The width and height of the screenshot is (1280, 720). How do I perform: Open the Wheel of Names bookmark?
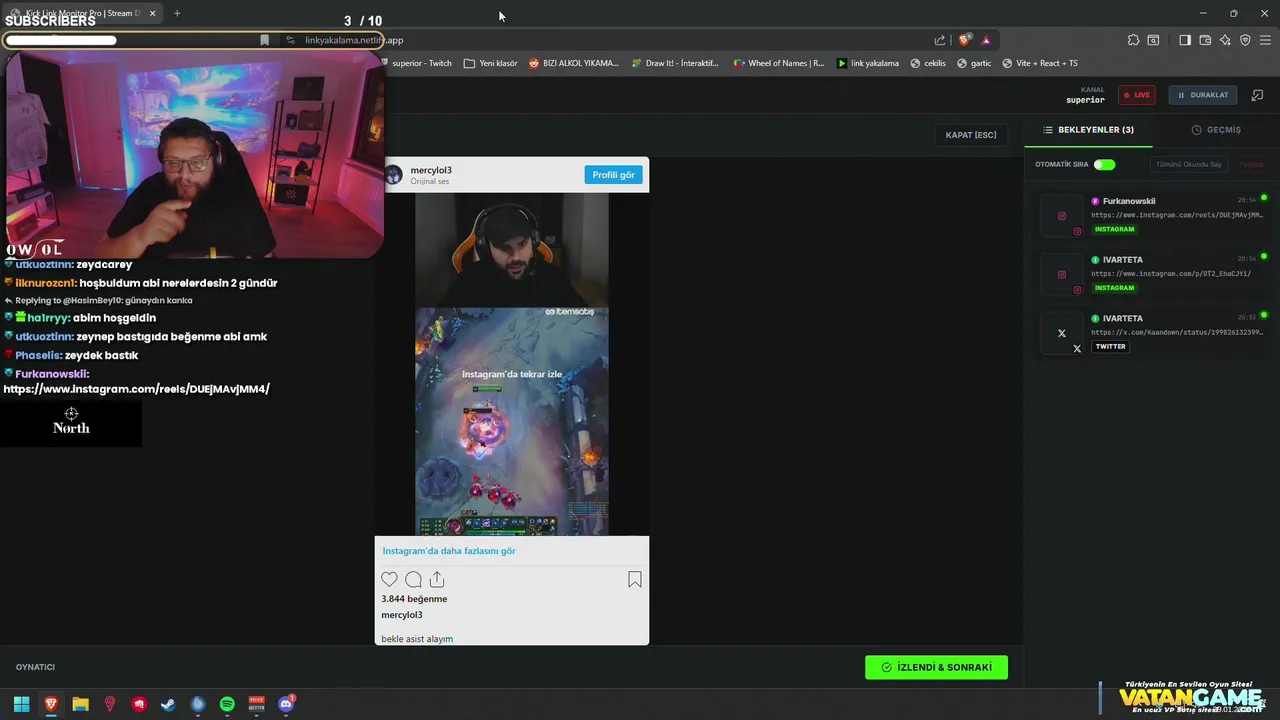point(779,63)
